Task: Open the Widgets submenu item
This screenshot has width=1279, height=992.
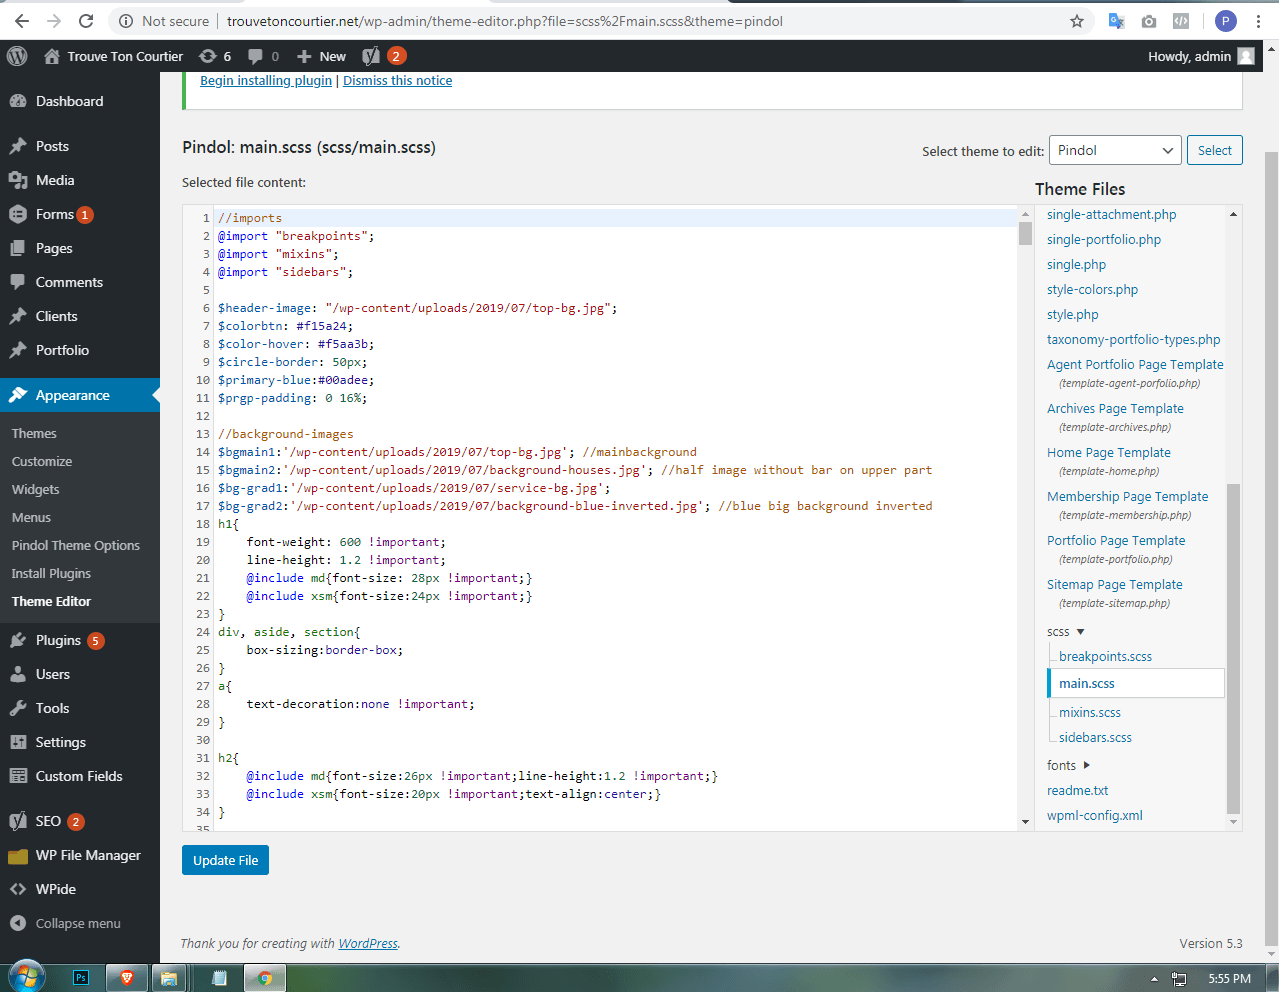Action: click(36, 489)
